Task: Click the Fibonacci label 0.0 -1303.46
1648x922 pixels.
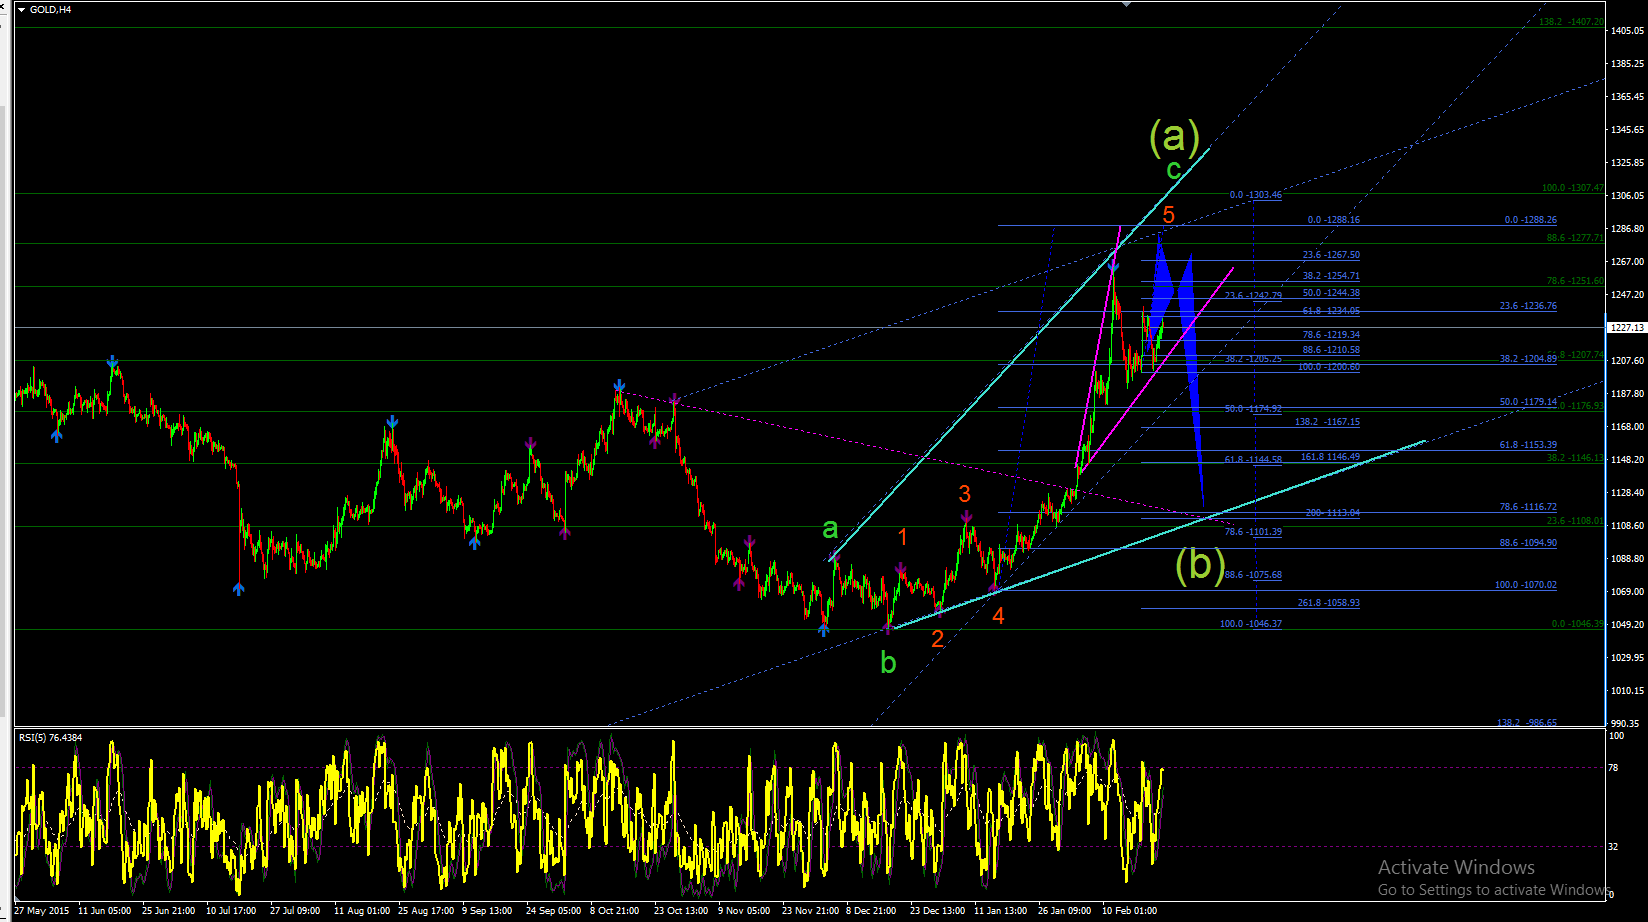Action: click(1256, 195)
